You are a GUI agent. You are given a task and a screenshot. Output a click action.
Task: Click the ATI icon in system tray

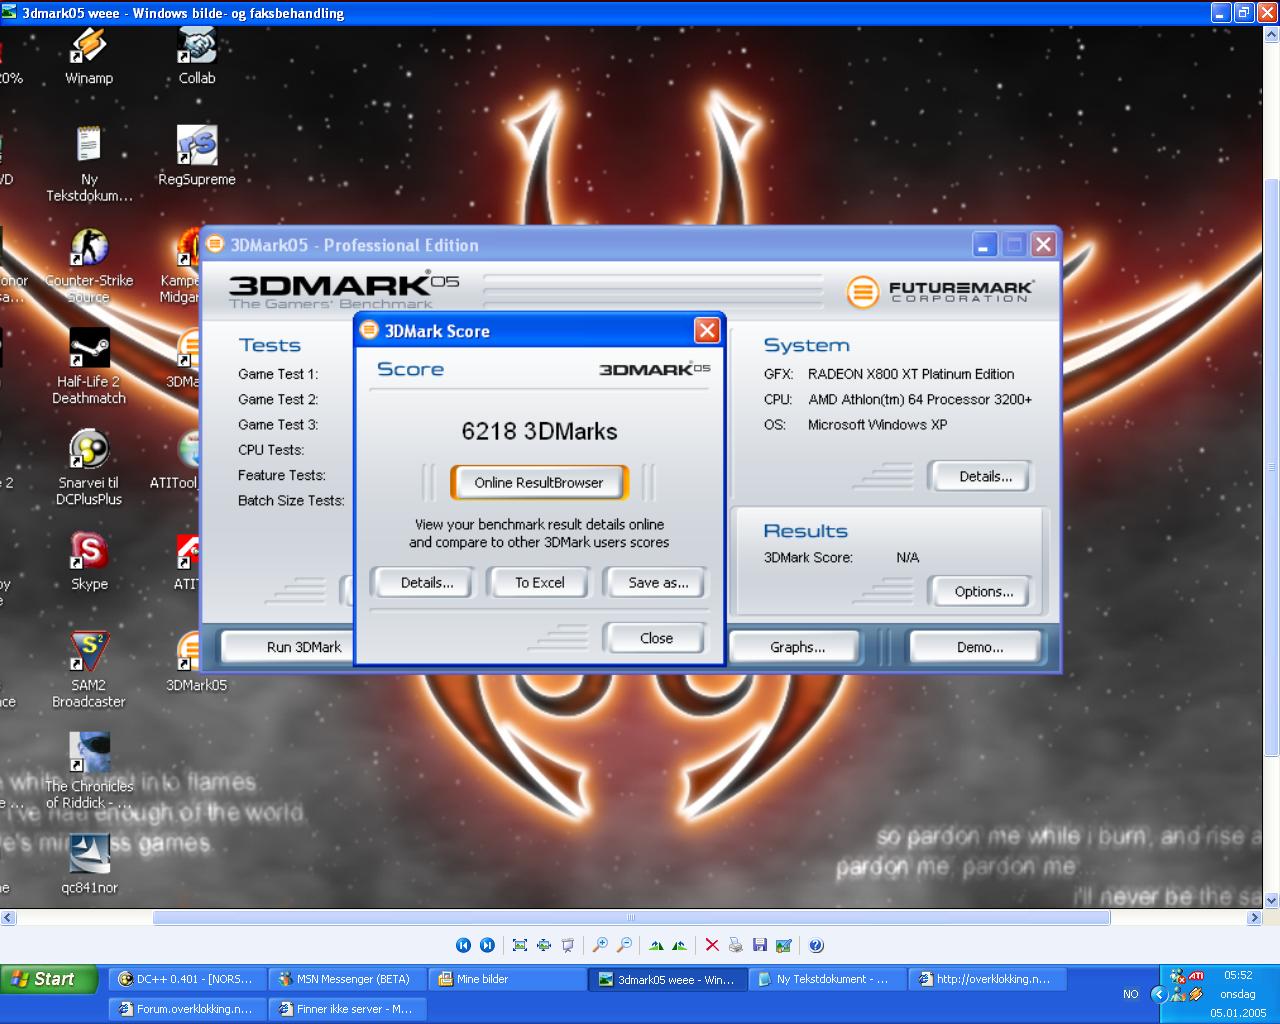pyautogui.click(x=1196, y=976)
